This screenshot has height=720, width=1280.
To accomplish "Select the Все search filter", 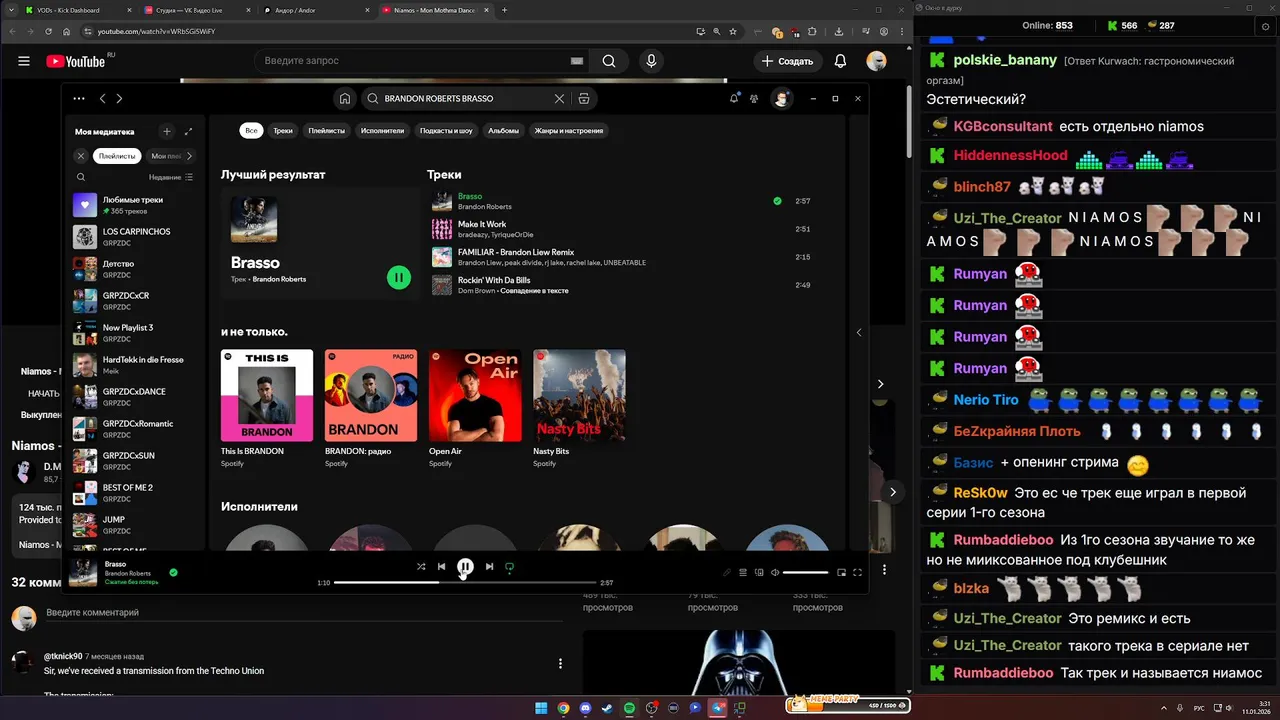I will 251,130.
